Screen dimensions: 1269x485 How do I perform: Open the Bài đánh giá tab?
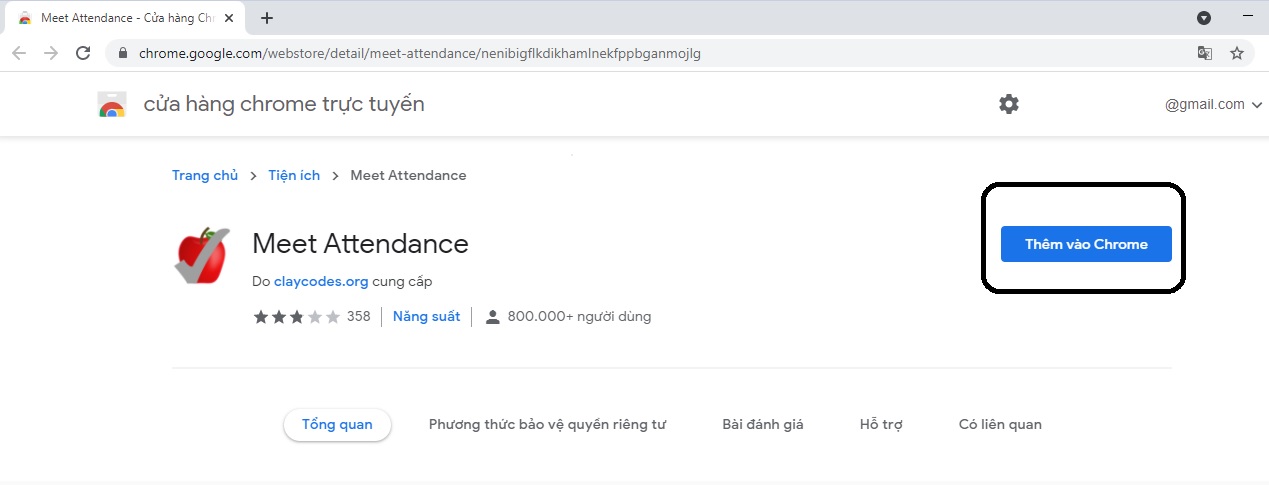coord(763,424)
